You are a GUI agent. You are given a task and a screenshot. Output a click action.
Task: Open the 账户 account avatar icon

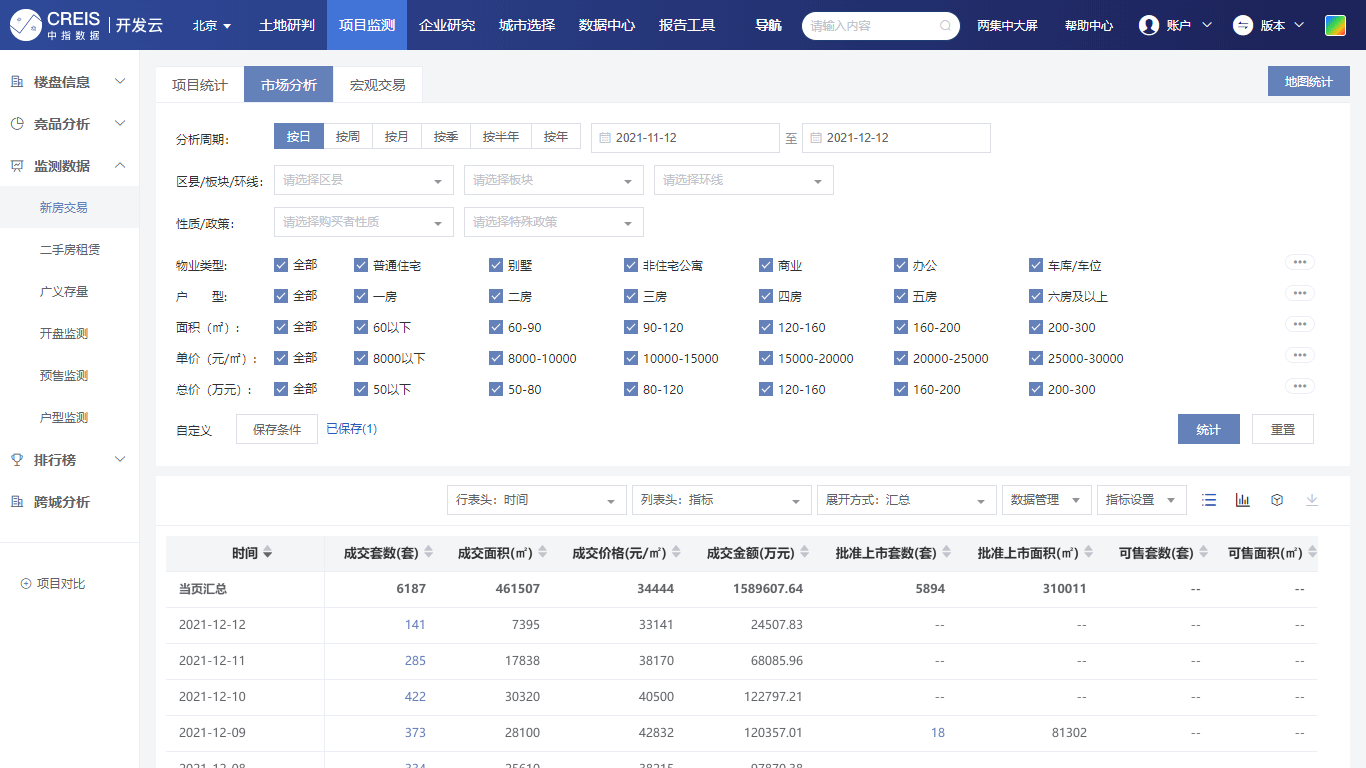coord(1149,25)
